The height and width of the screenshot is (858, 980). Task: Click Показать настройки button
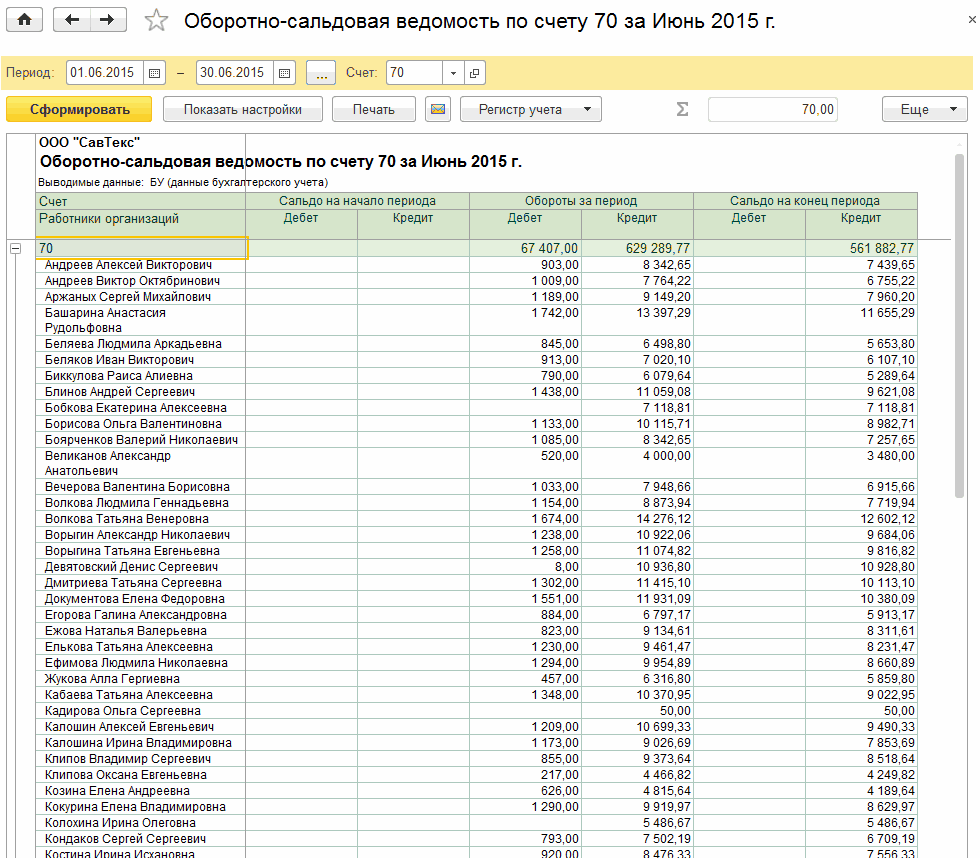(x=242, y=110)
